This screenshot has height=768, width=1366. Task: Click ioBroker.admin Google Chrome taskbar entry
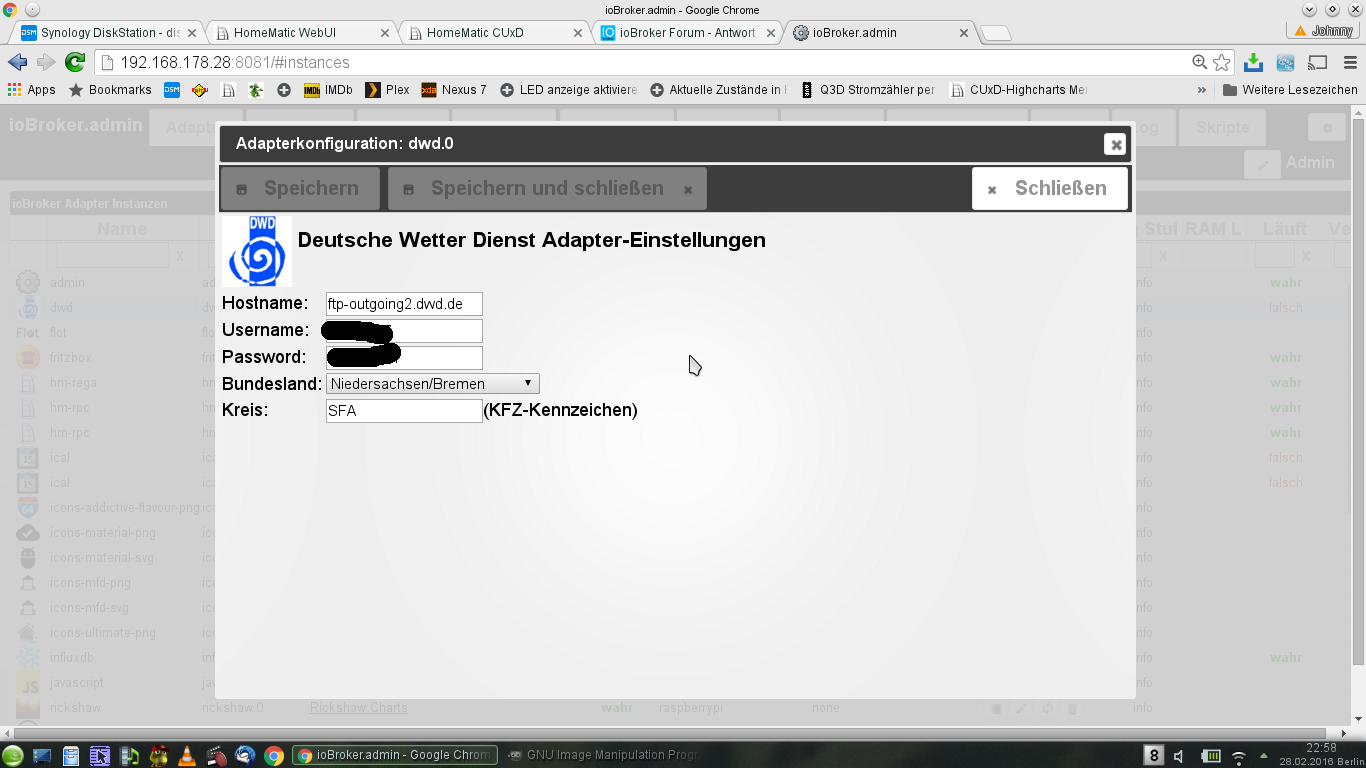(x=394, y=755)
